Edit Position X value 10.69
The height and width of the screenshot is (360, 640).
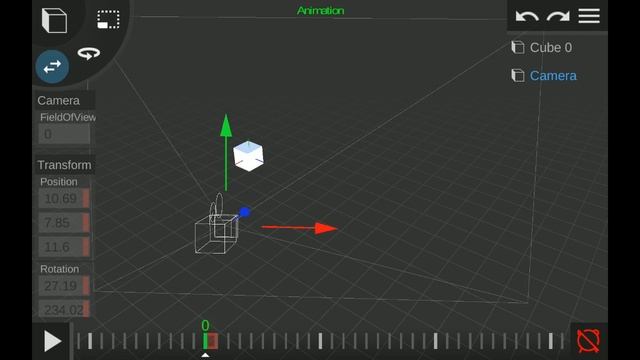pos(61,199)
